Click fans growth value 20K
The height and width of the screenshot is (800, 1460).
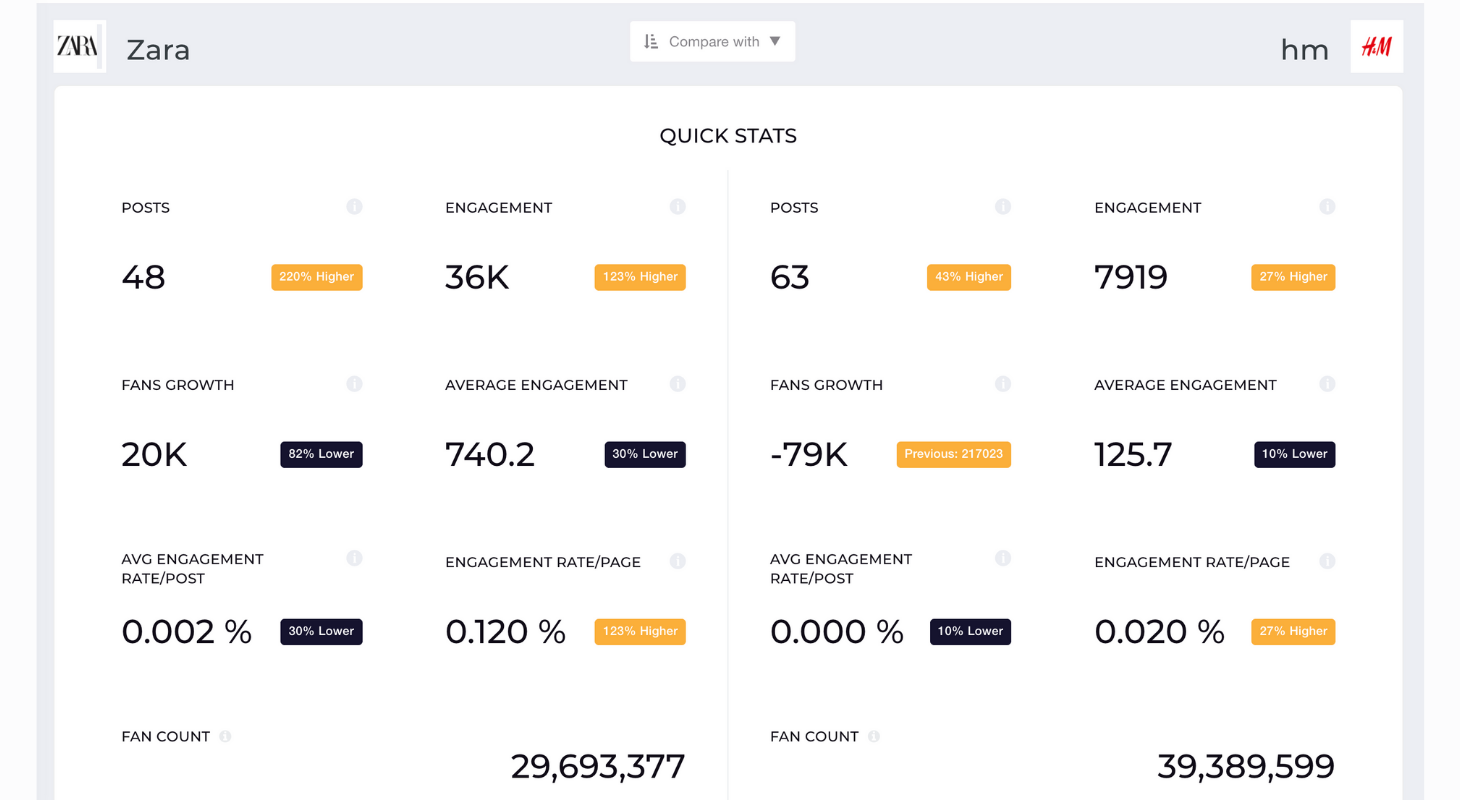pos(154,455)
